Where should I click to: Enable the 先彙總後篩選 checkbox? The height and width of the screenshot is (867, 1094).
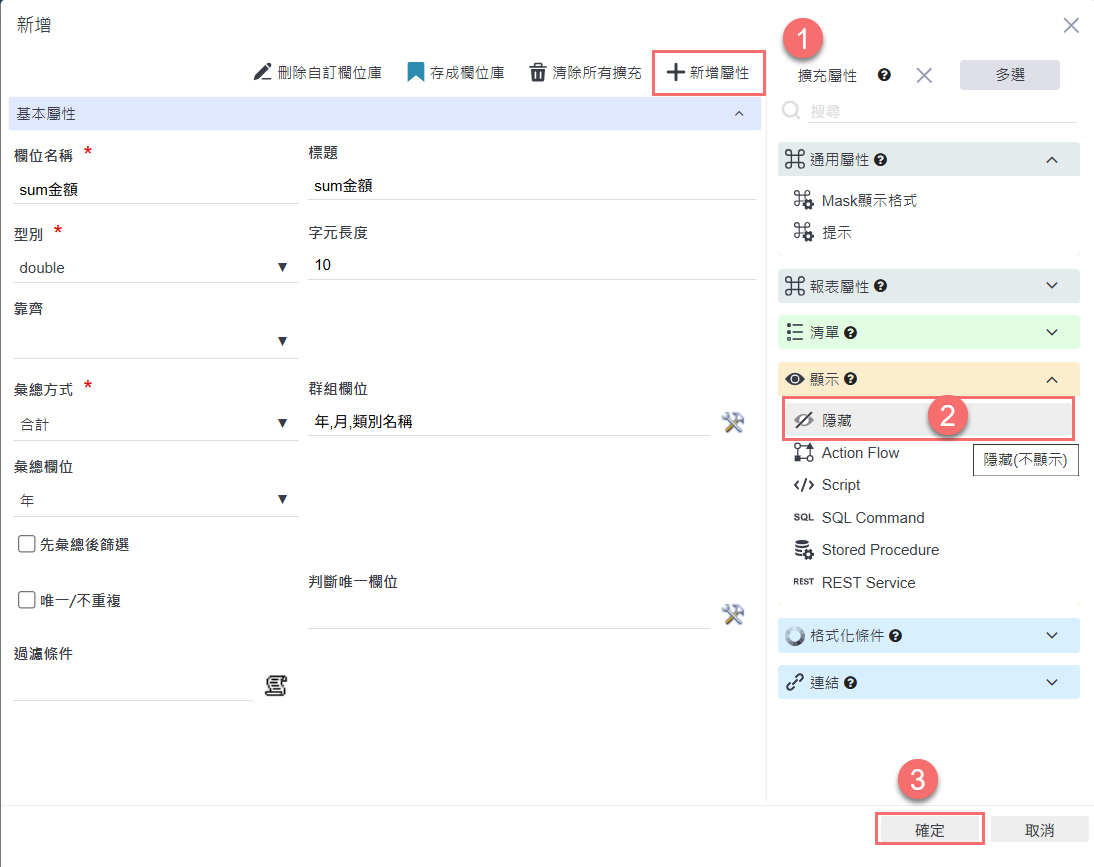[x=27, y=544]
